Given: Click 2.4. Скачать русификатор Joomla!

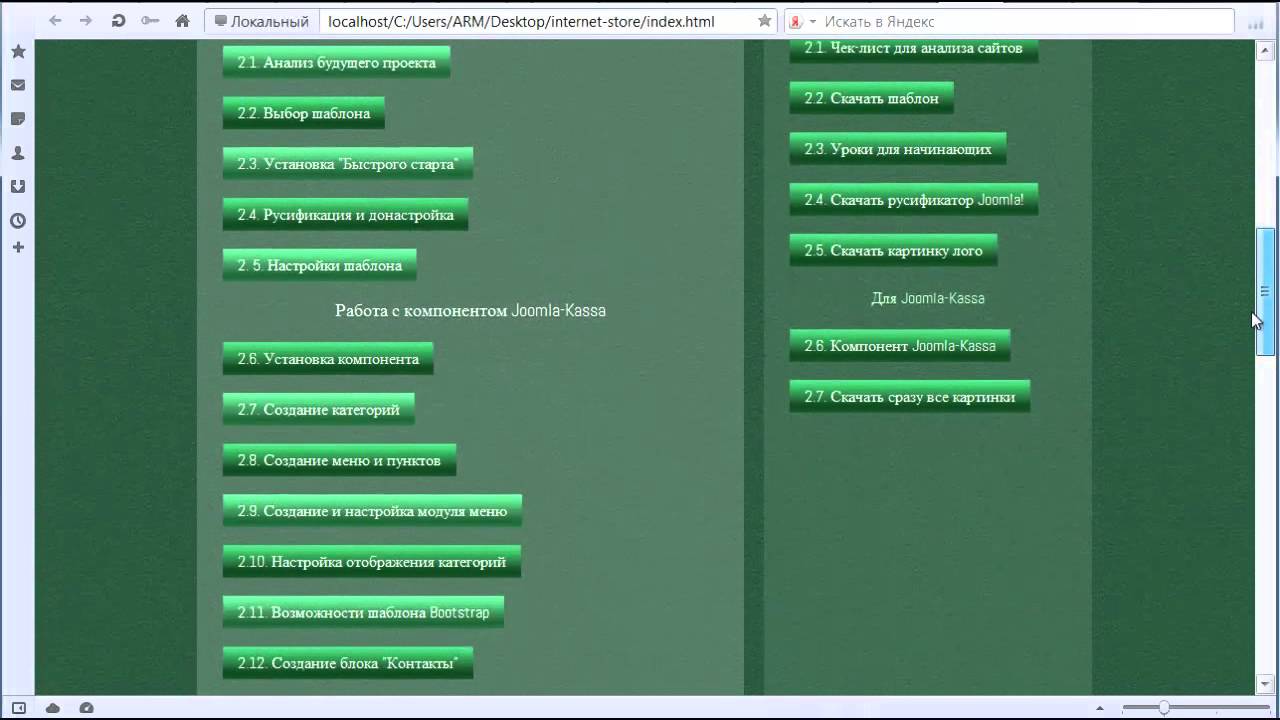Looking at the screenshot, I should tap(914, 199).
